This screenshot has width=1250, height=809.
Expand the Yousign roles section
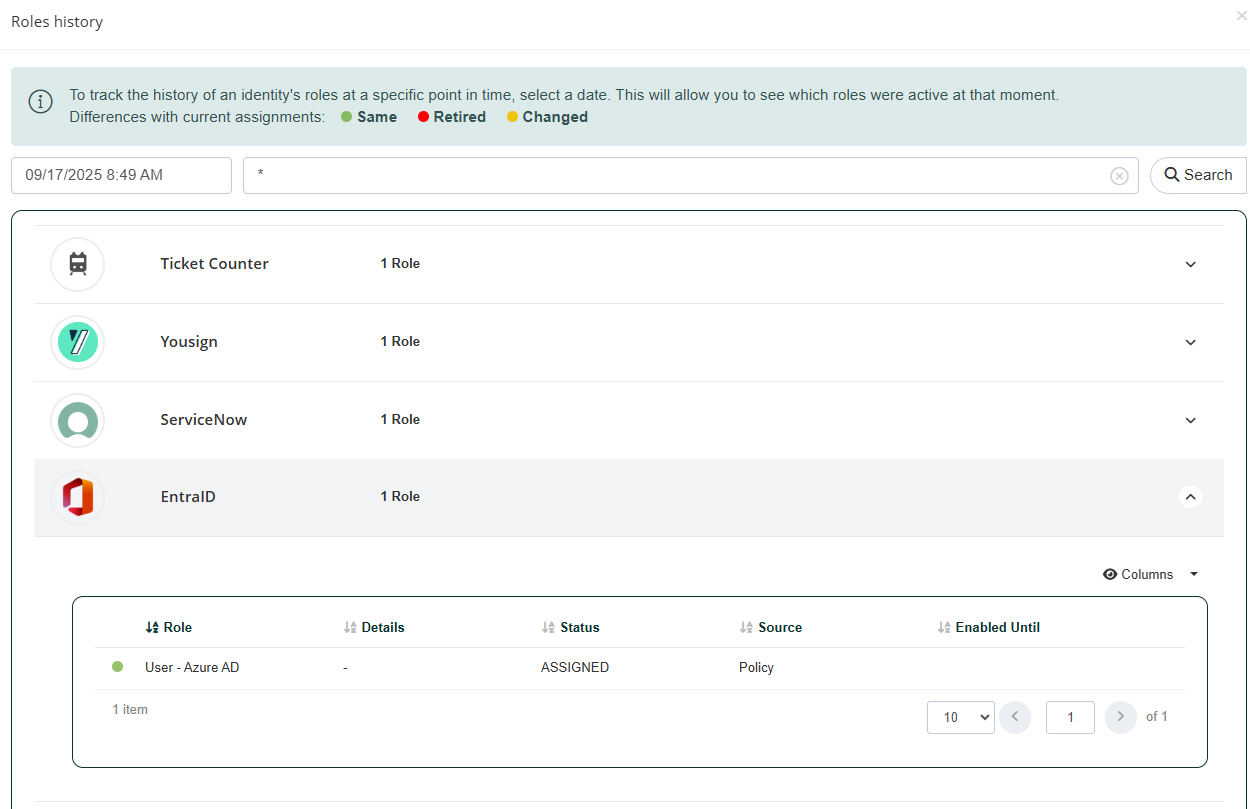[1190, 343]
